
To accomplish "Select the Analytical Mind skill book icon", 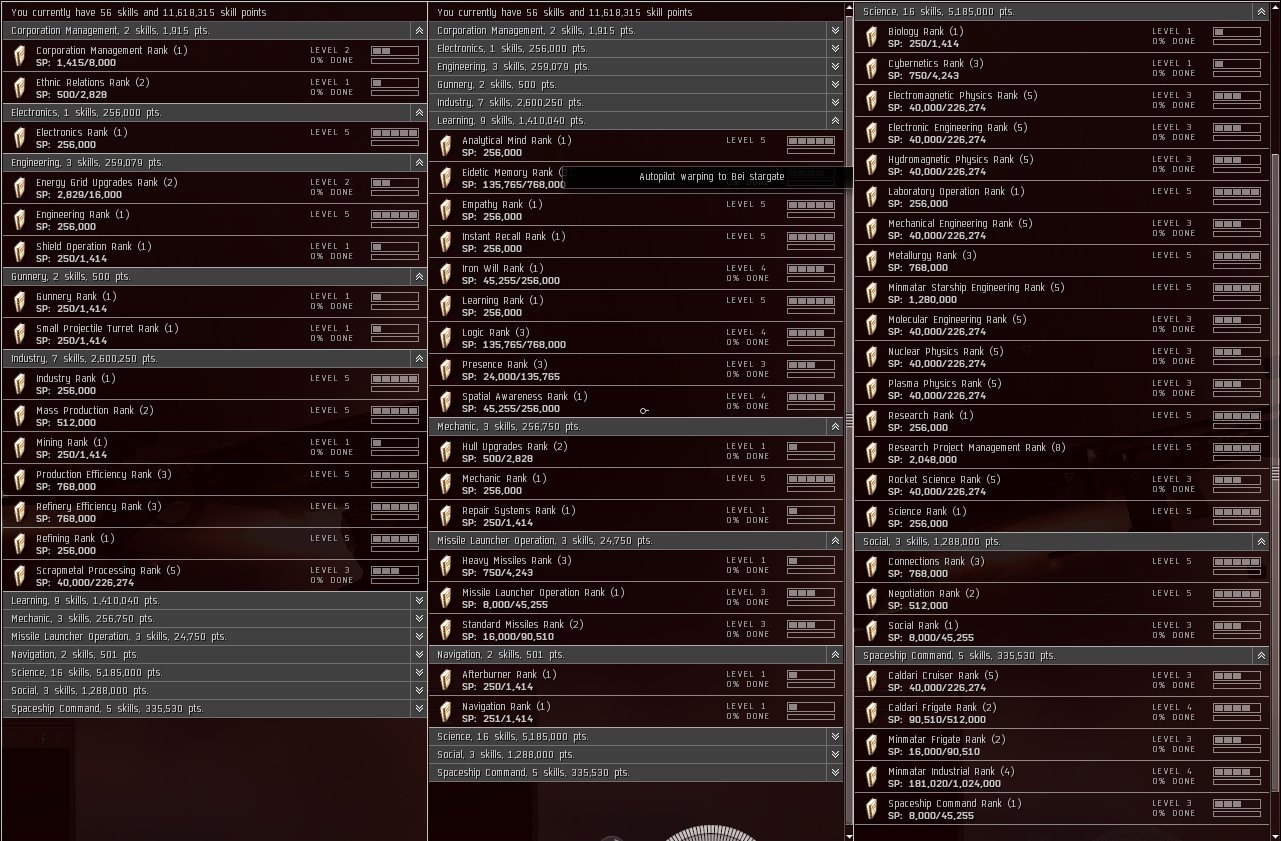I will point(445,146).
